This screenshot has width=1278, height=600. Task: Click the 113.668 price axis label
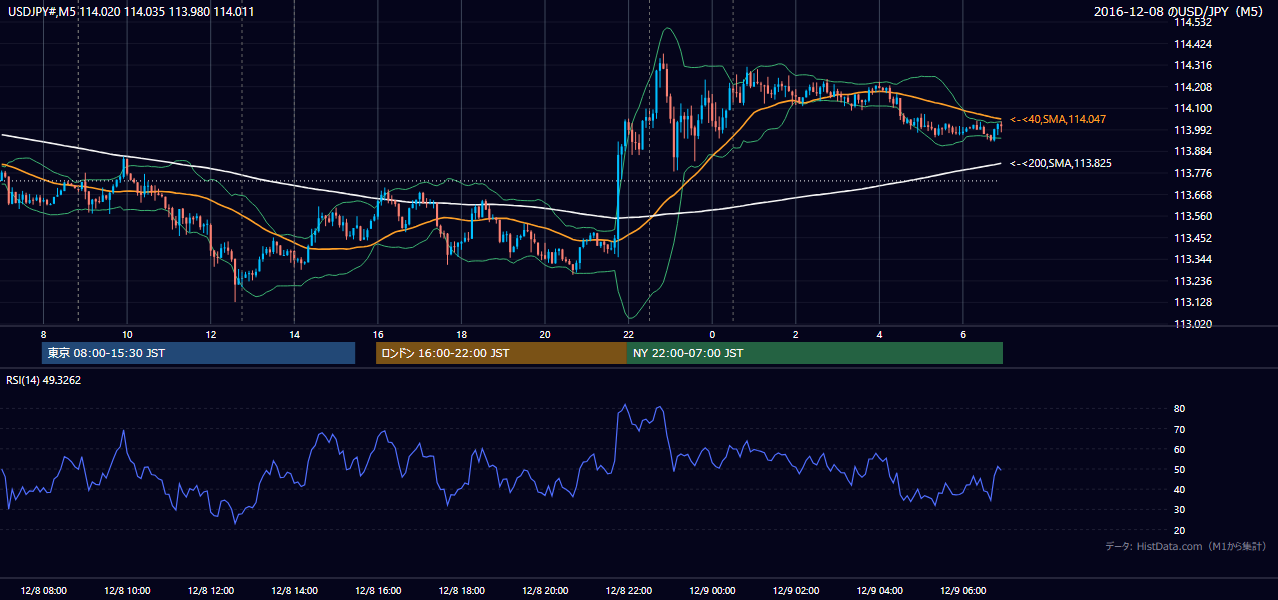[1192, 195]
